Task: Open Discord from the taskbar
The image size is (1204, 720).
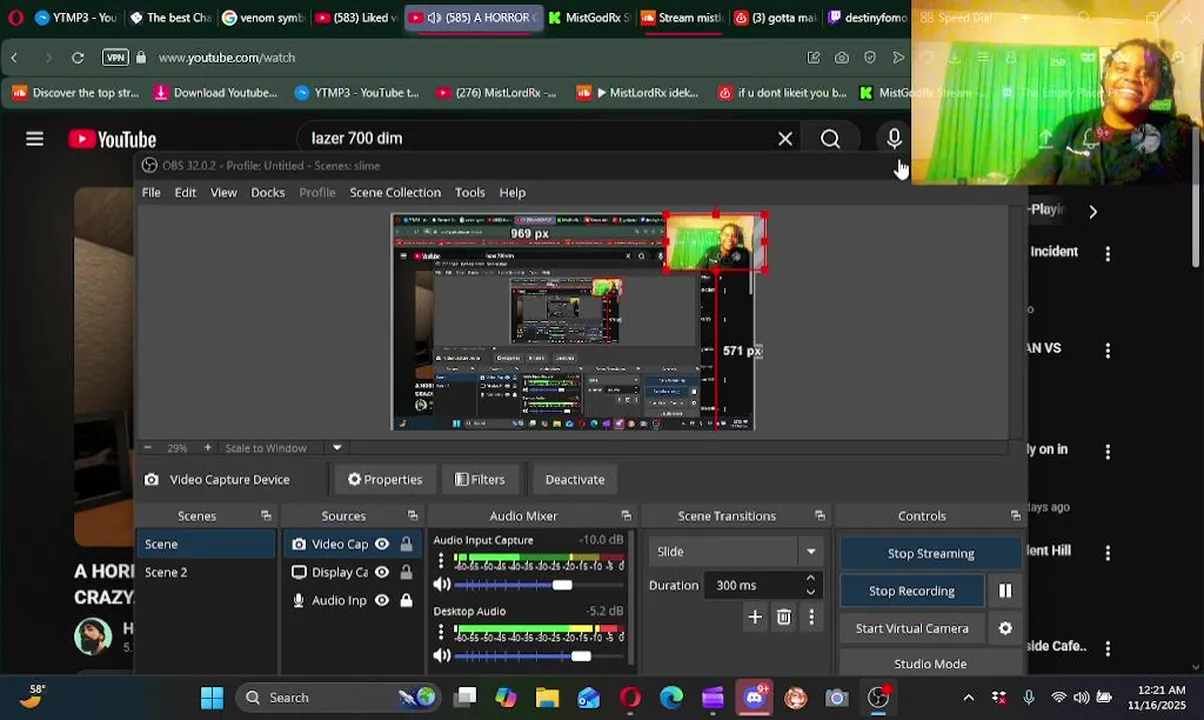Action: (754, 697)
